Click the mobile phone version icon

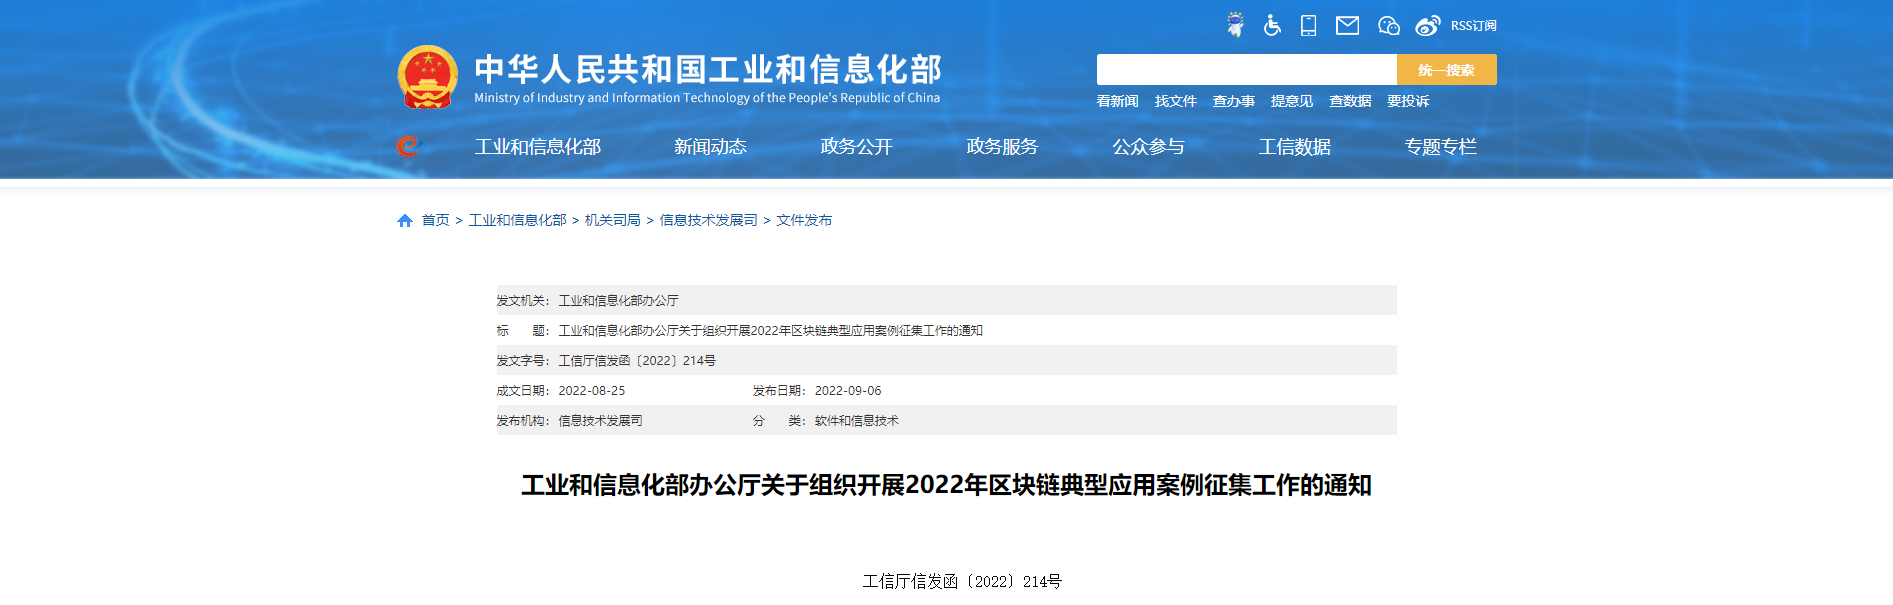[1308, 25]
